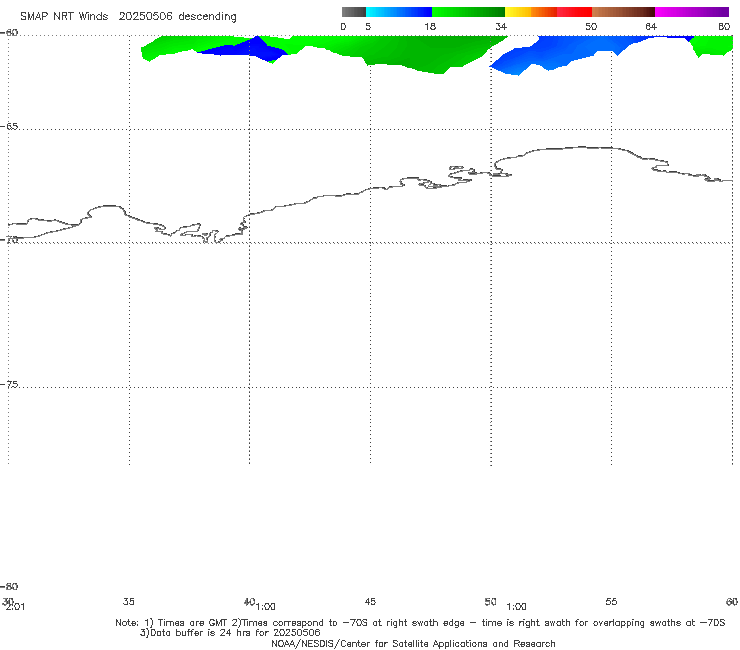Click the "3)Data buffer is 24 hrs" note line

(230, 633)
